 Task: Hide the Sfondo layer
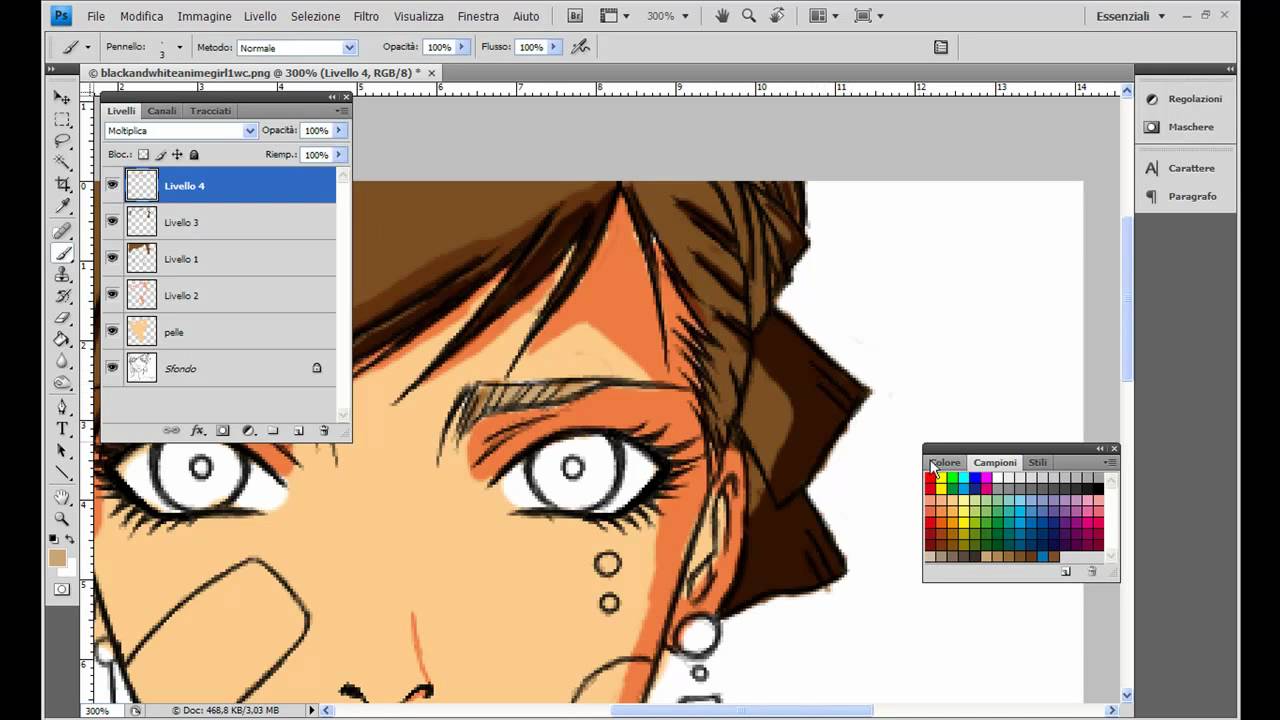point(112,368)
